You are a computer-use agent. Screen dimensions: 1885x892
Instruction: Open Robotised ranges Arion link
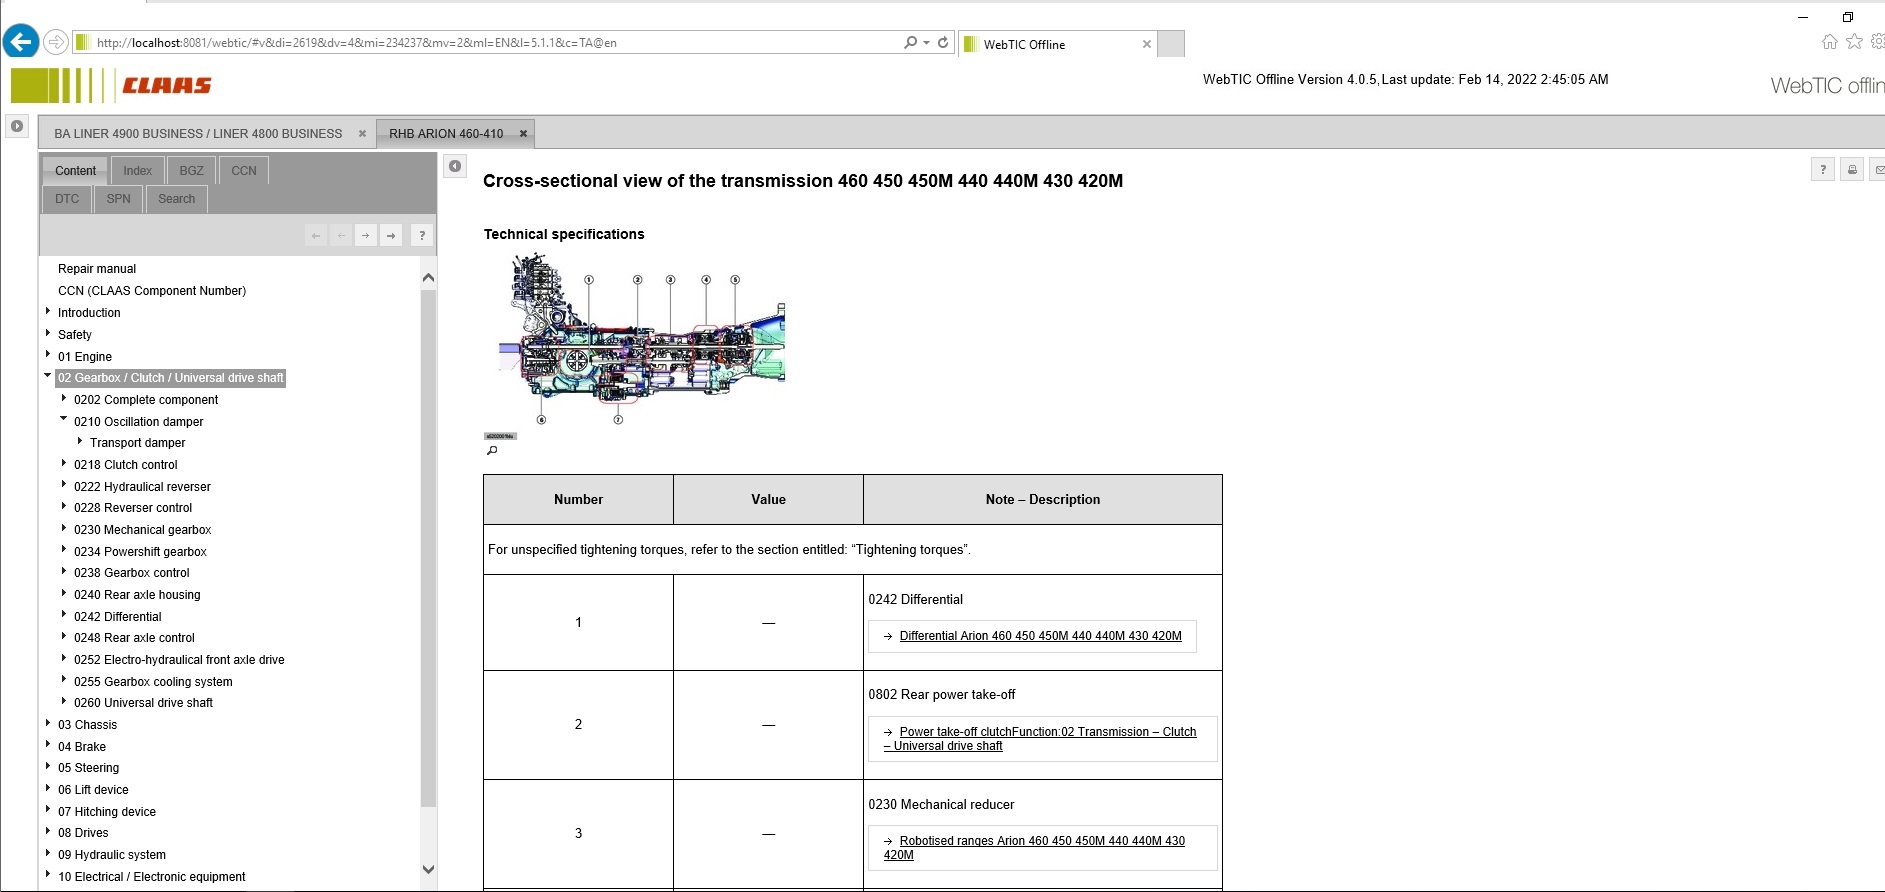[x=1034, y=848]
